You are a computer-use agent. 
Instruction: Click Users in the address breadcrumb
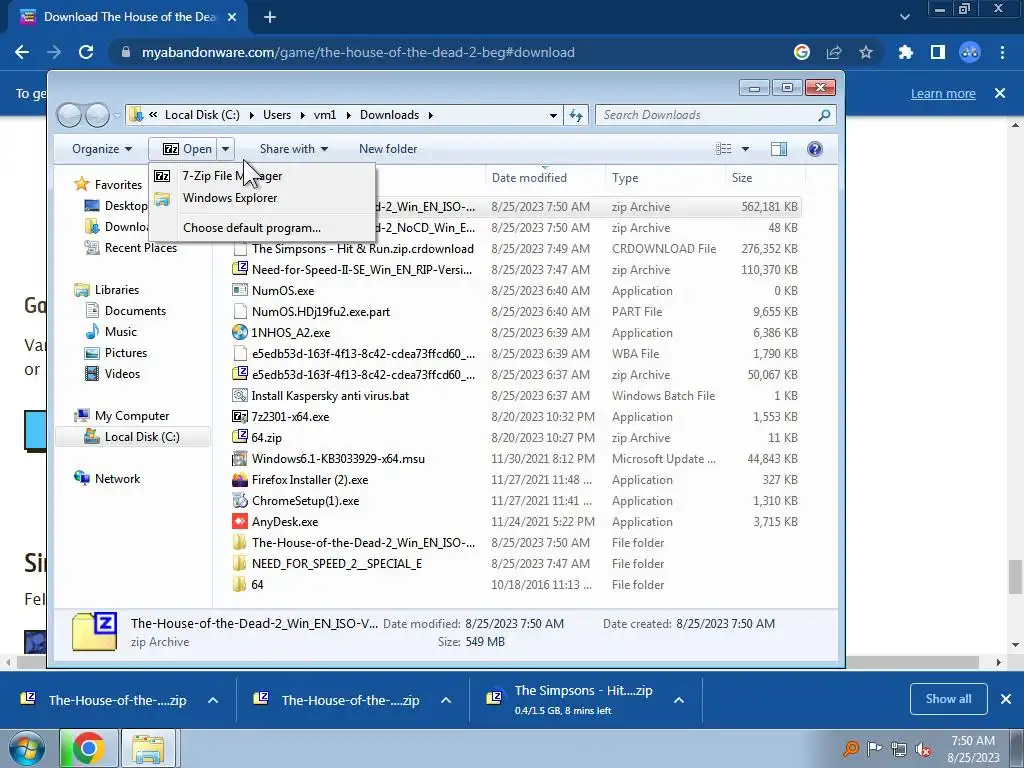(x=277, y=115)
